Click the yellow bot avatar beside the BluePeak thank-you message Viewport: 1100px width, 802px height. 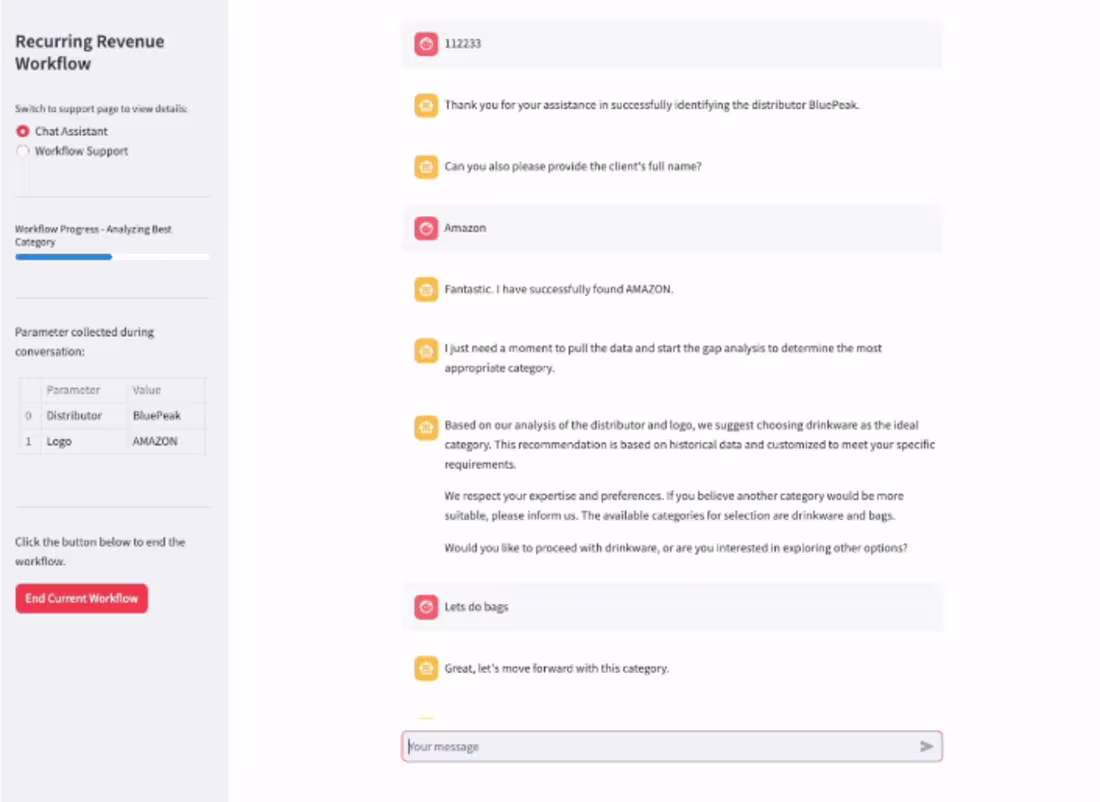point(425,104)
